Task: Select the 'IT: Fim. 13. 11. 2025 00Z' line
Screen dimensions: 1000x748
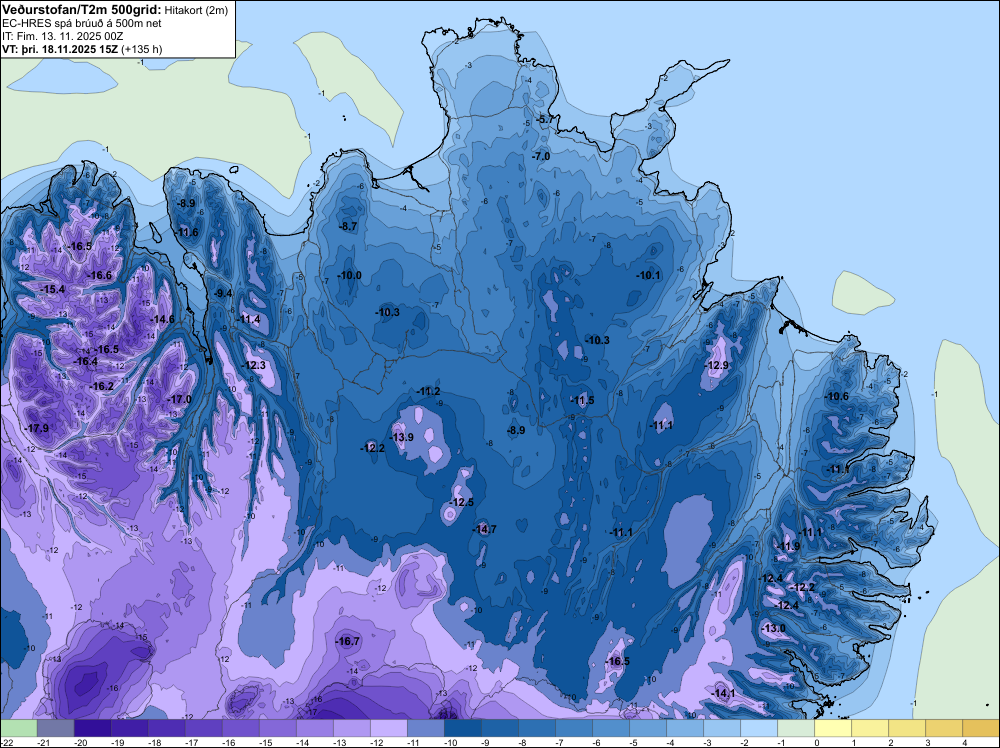Action: coord(62,36)
